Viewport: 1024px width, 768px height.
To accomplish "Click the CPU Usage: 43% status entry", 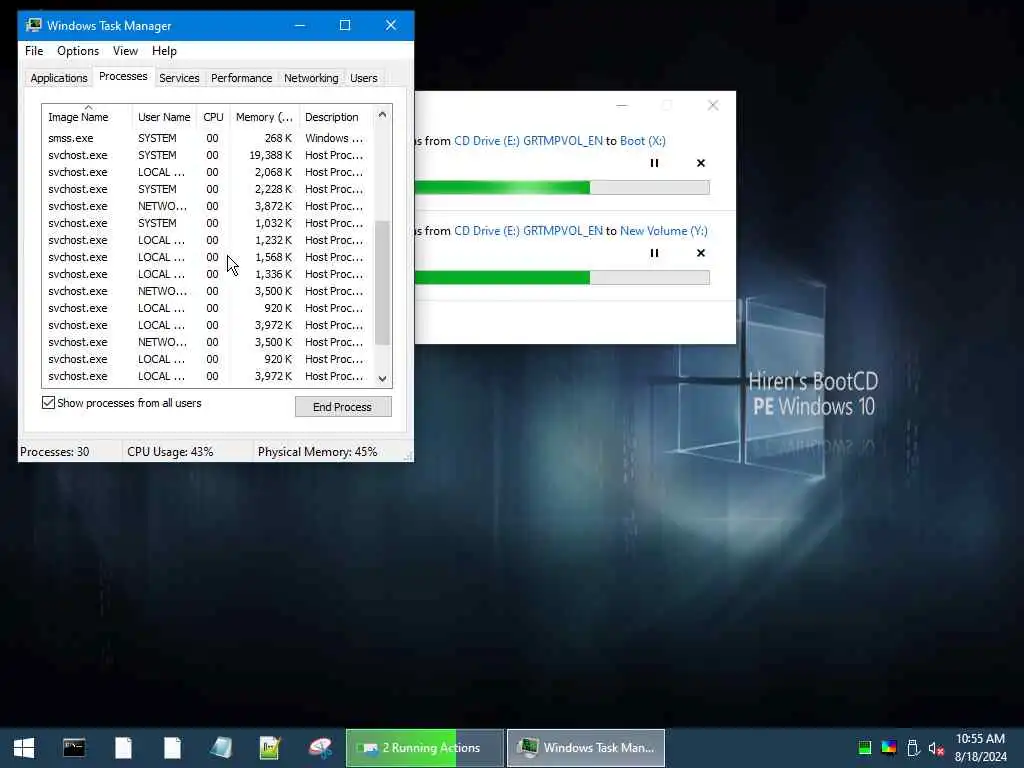I will pyautogui.click(x=170, y=452).
